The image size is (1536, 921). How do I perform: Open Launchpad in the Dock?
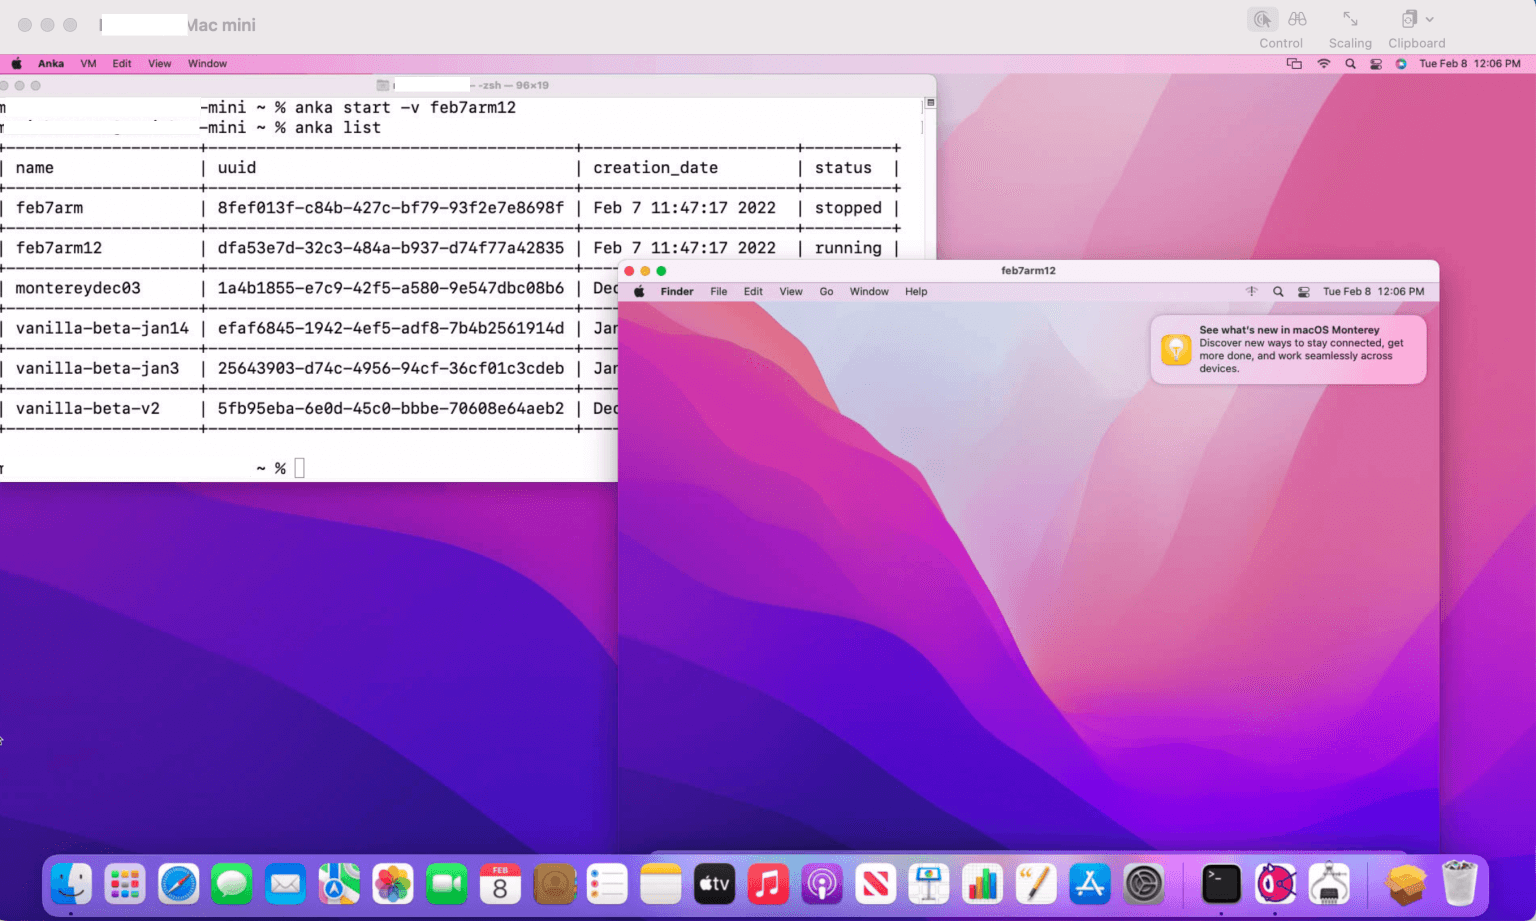[x=125, y=884]
